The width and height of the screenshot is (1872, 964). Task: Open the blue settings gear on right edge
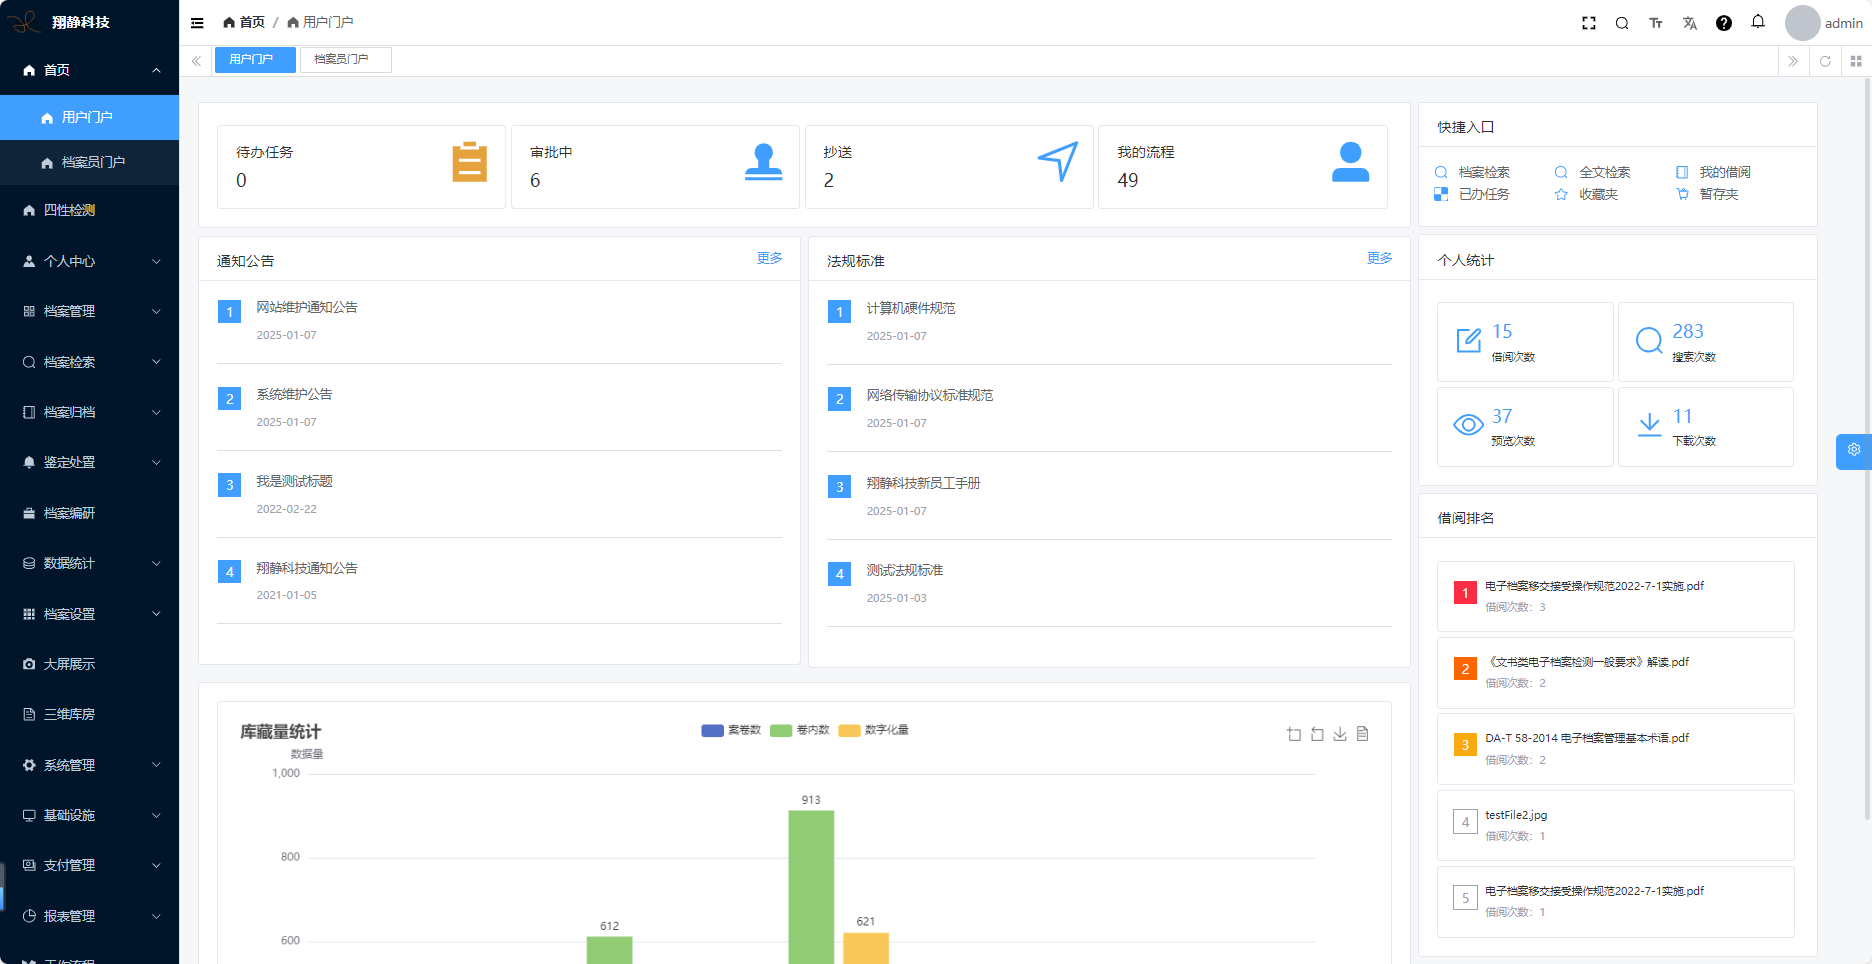coord(1854,450)
